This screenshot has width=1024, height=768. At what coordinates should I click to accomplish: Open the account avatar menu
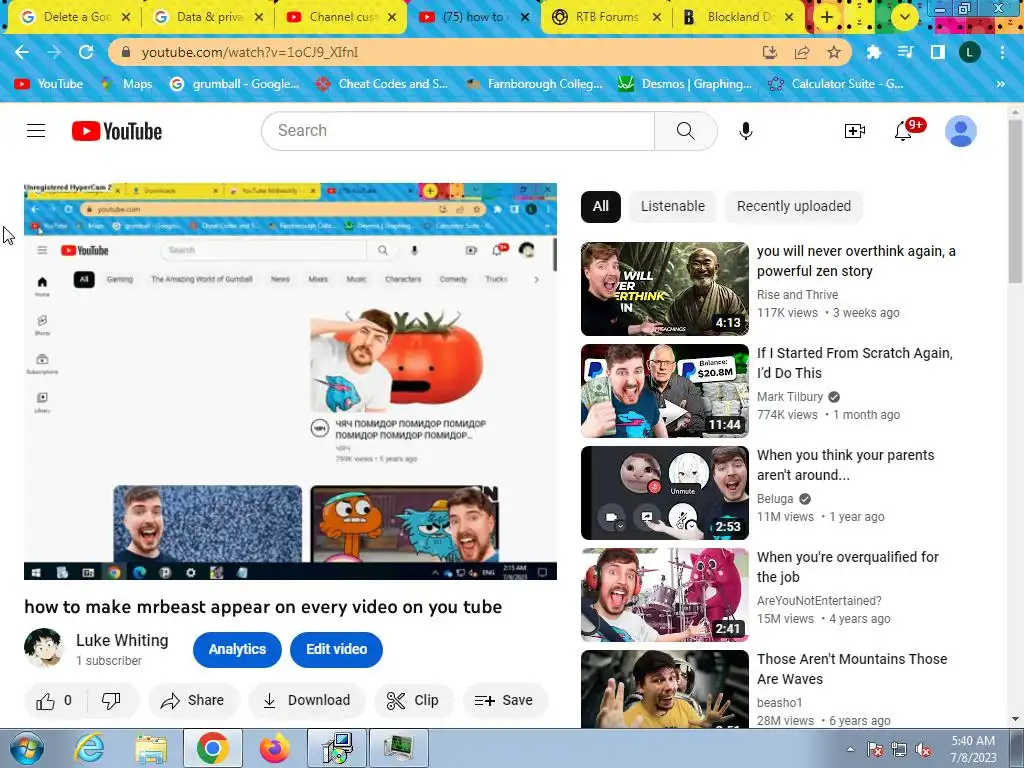[961, 131]
